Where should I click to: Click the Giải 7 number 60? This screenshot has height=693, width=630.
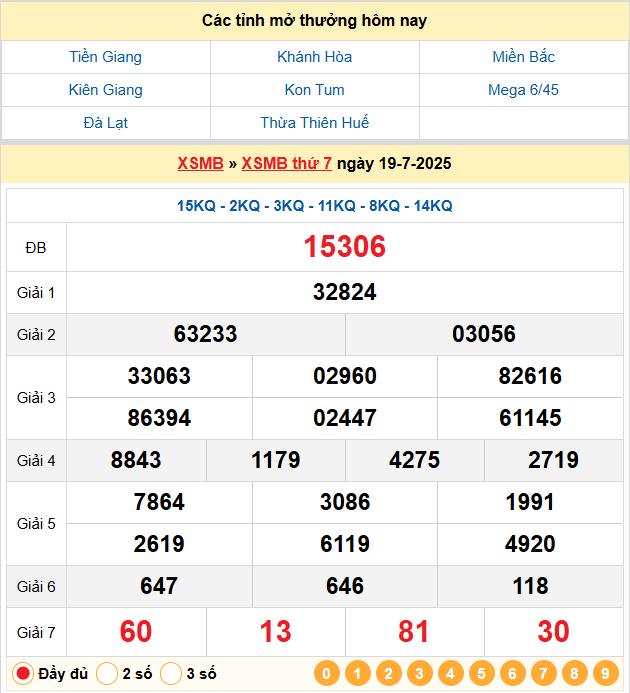(x=136, y=632)
